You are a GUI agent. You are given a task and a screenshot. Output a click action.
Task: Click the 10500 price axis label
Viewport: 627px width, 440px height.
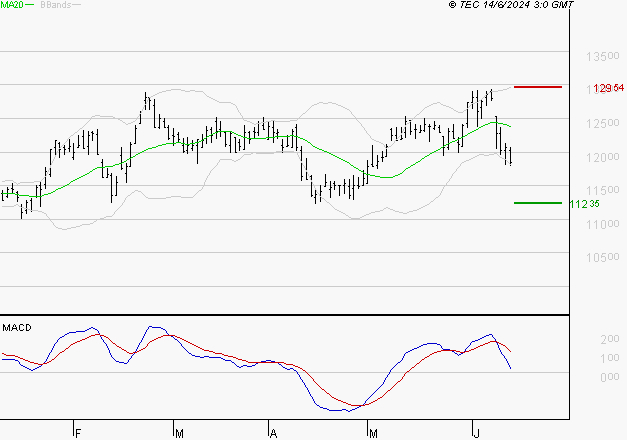pos(603,258)
